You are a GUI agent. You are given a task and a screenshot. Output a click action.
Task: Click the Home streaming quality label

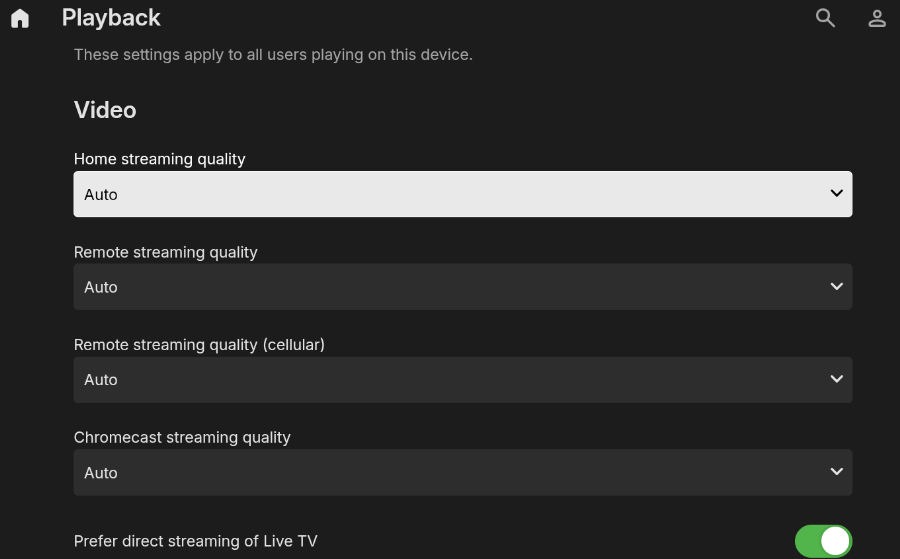(159, 159)
